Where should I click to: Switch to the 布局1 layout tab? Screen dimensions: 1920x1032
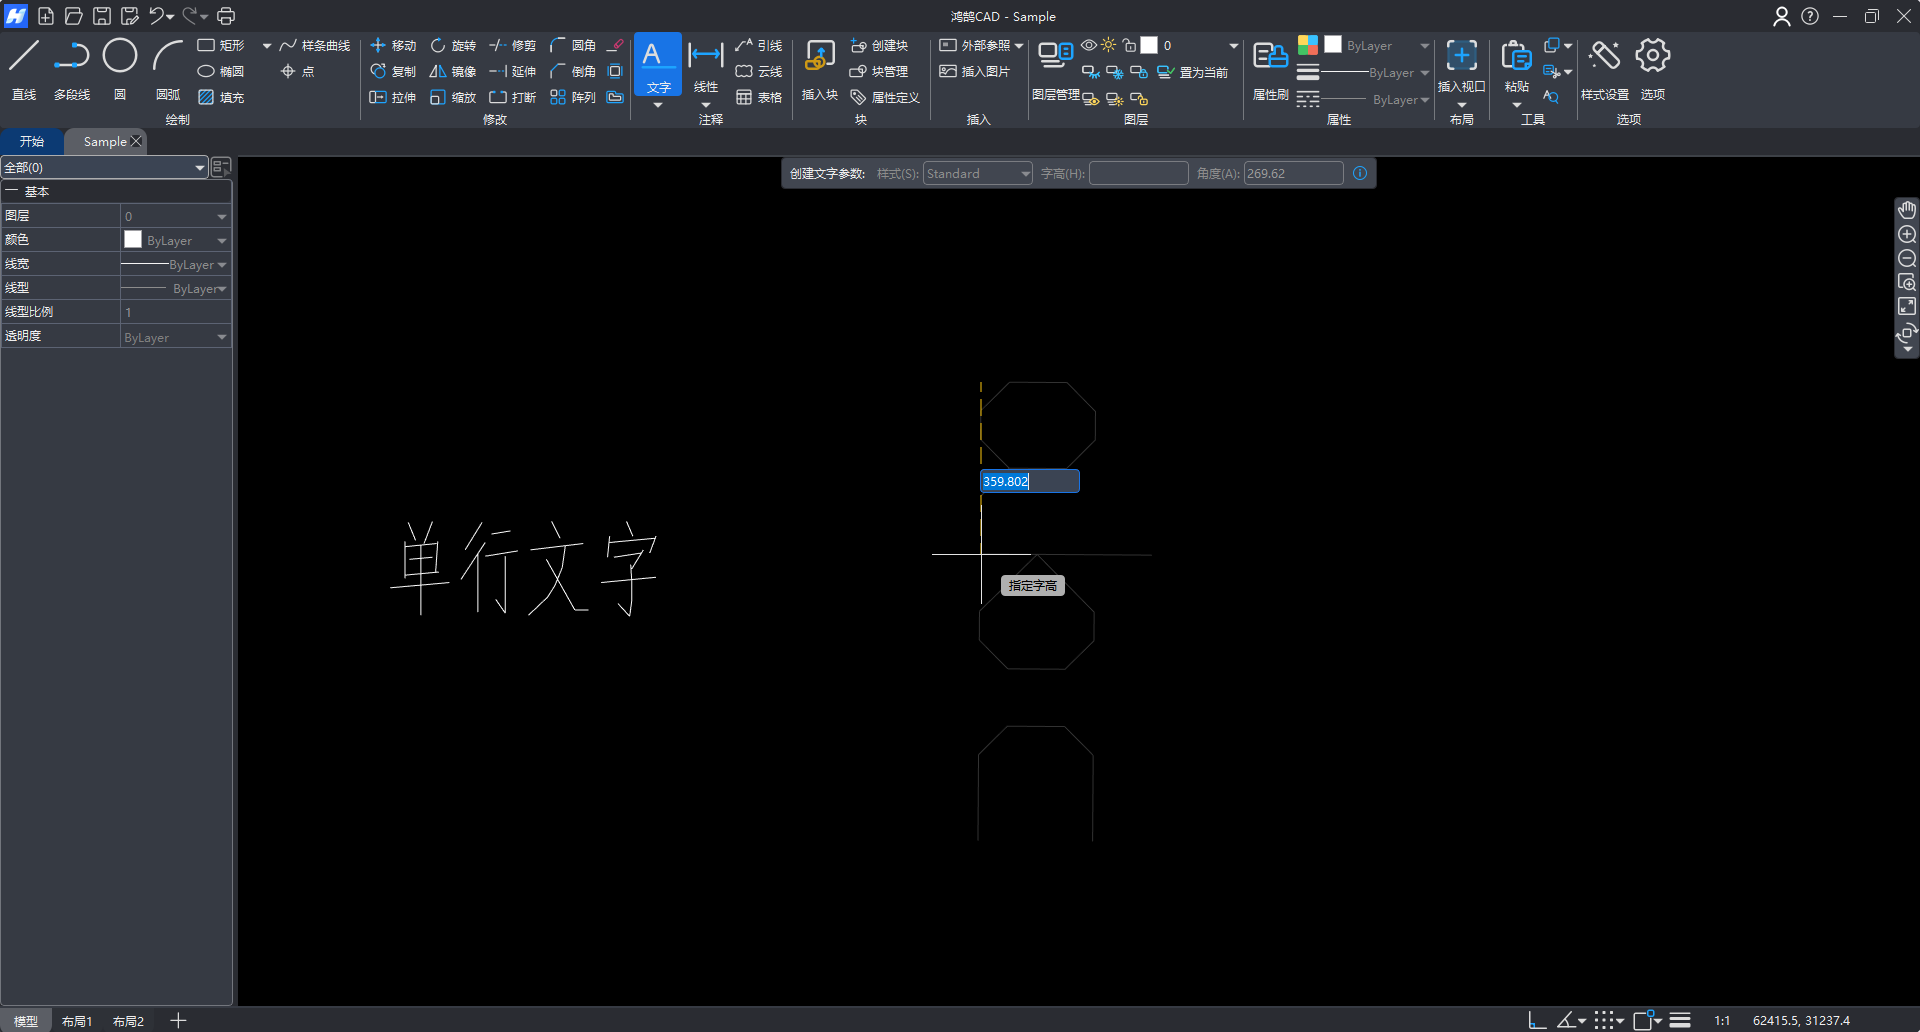coord(77,1021)
